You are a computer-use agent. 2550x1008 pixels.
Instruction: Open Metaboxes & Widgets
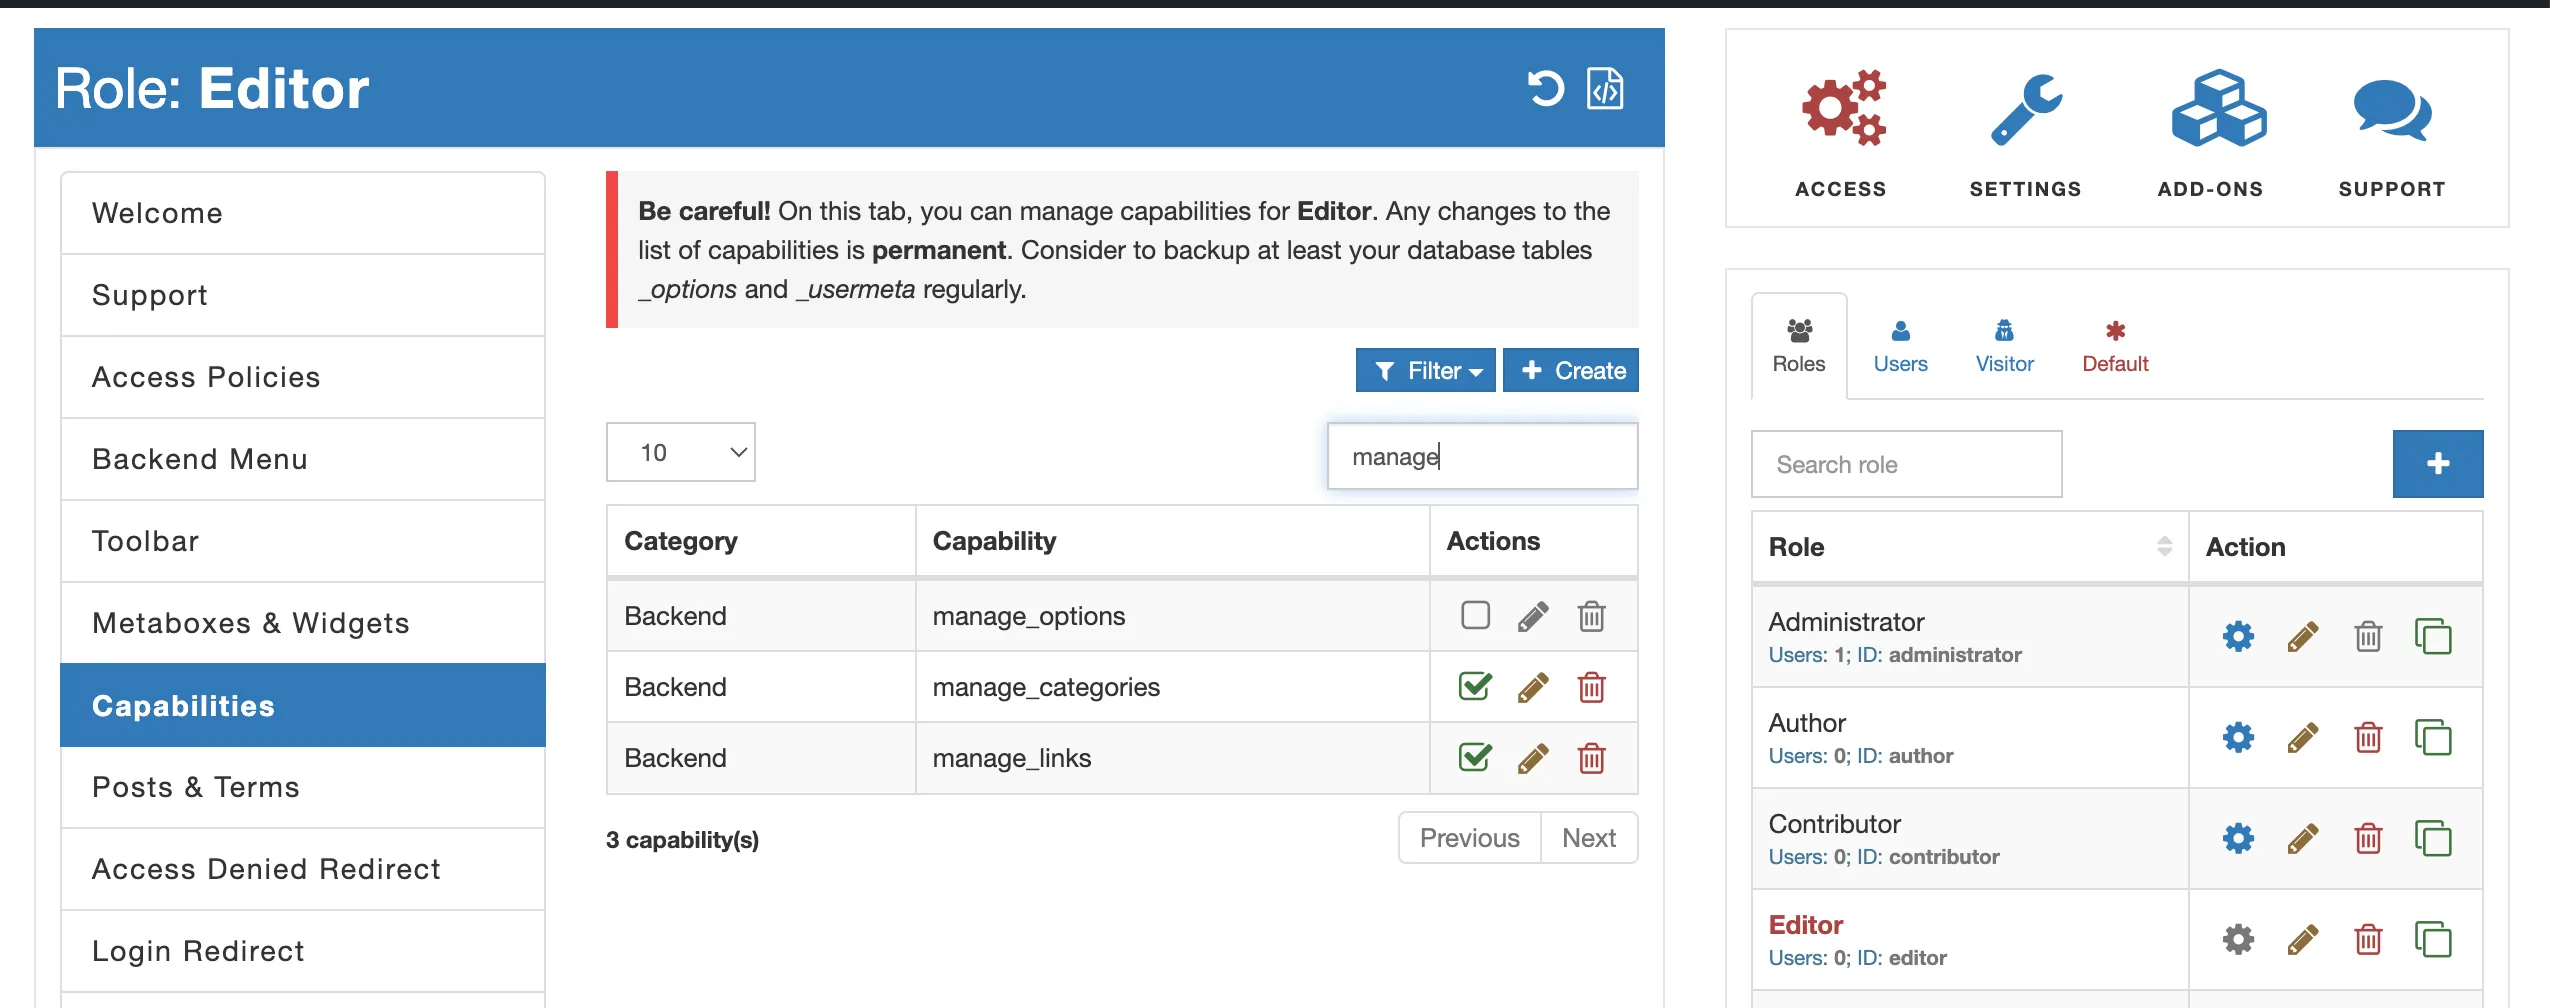(303, 623)
